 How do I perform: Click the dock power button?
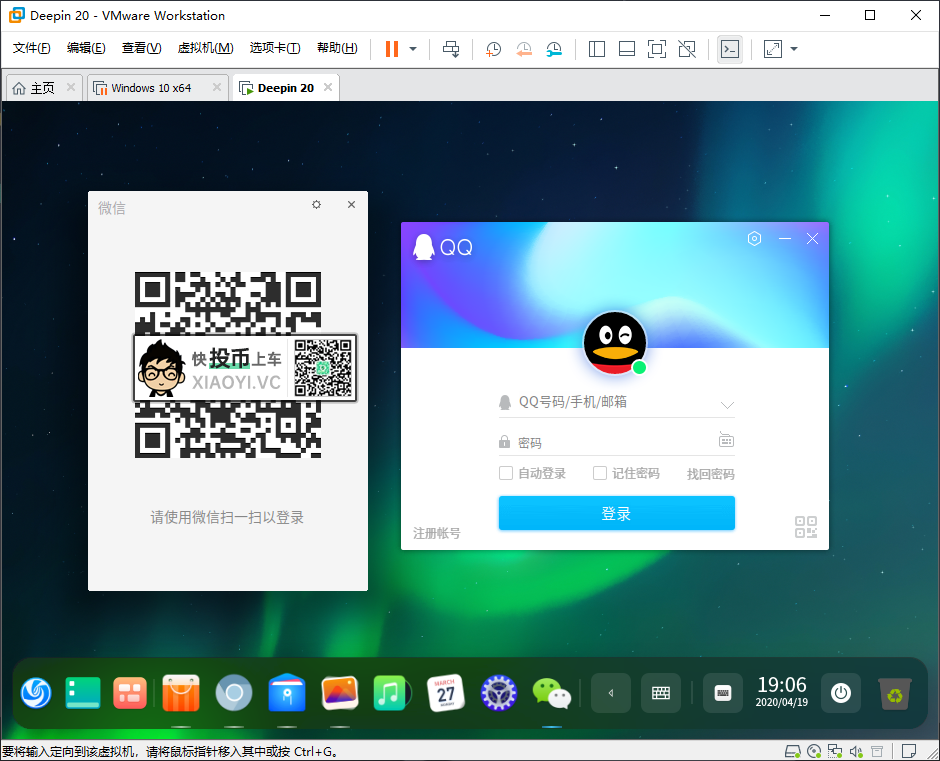pos(841,693)
